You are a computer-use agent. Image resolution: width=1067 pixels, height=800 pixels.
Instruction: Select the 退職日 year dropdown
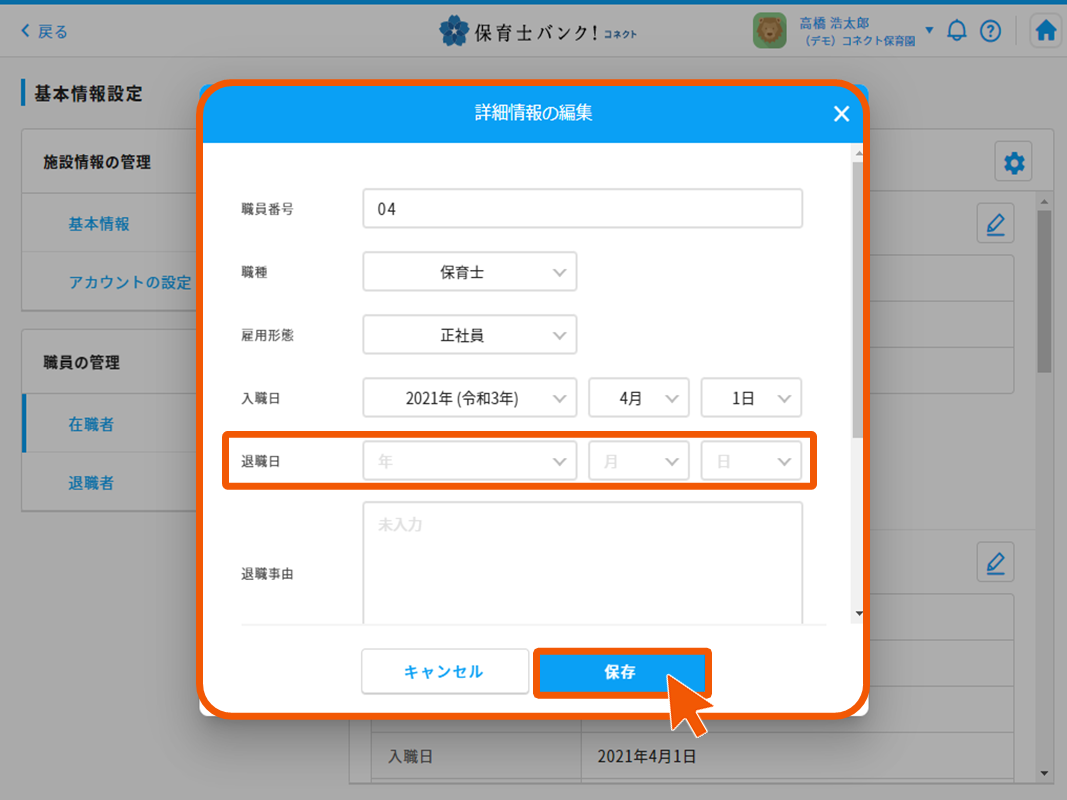(x=469, y=462)
